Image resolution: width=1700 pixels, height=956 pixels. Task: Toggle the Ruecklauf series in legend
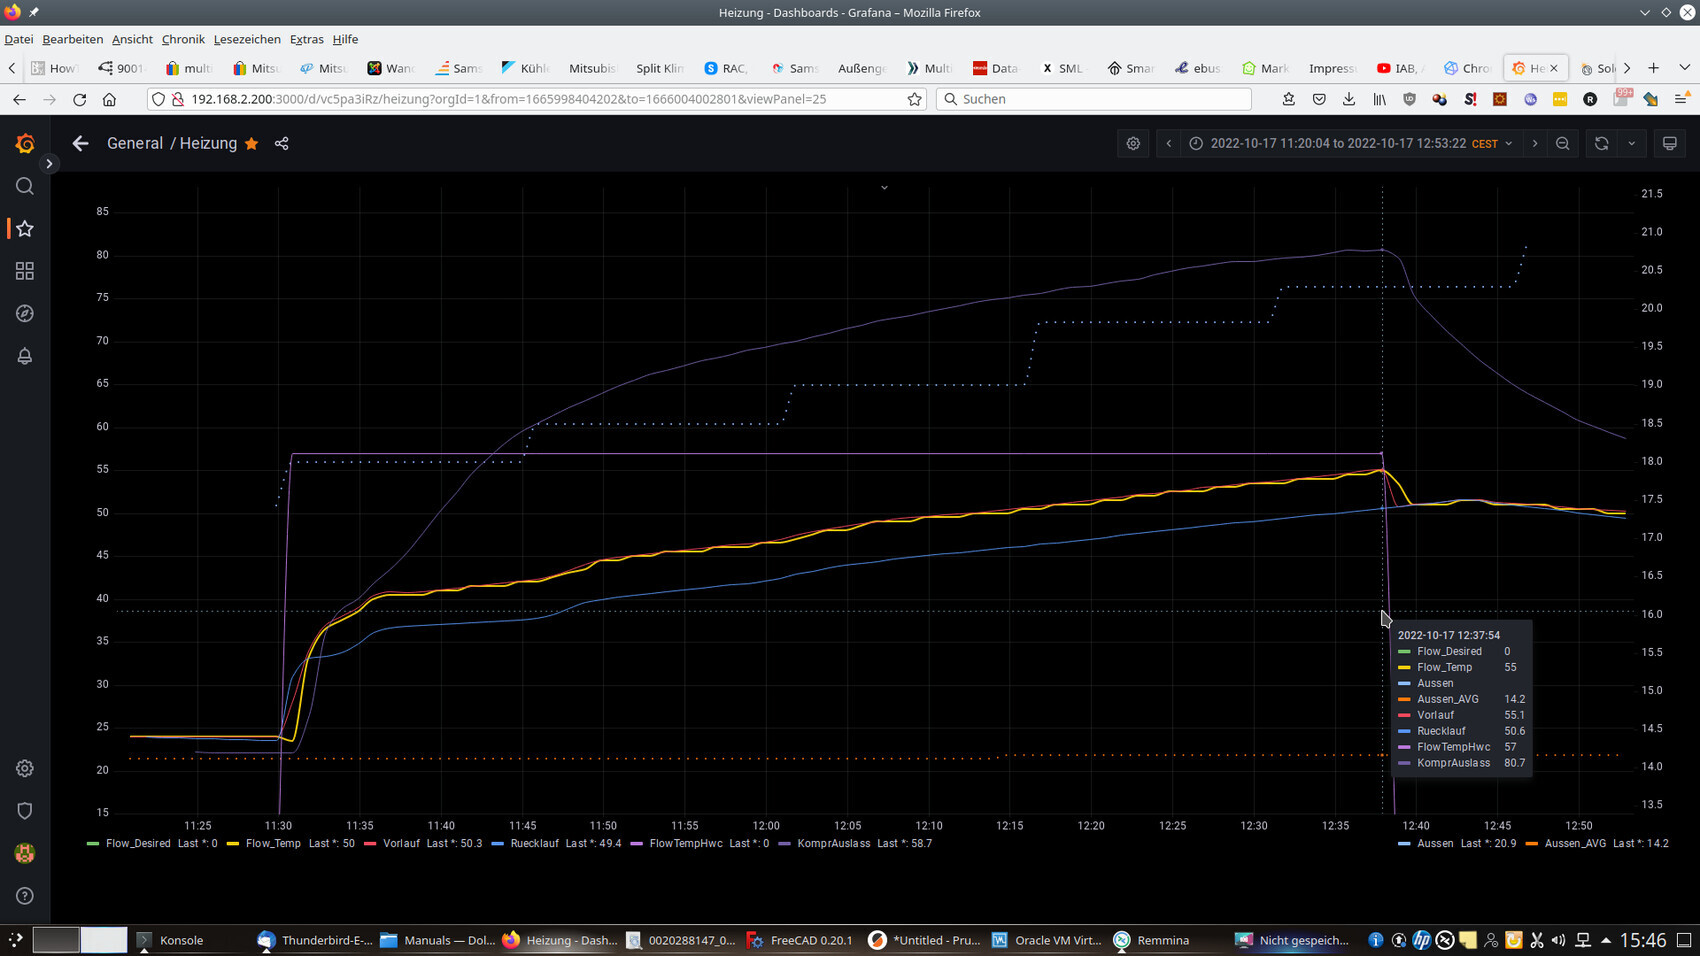534,844
